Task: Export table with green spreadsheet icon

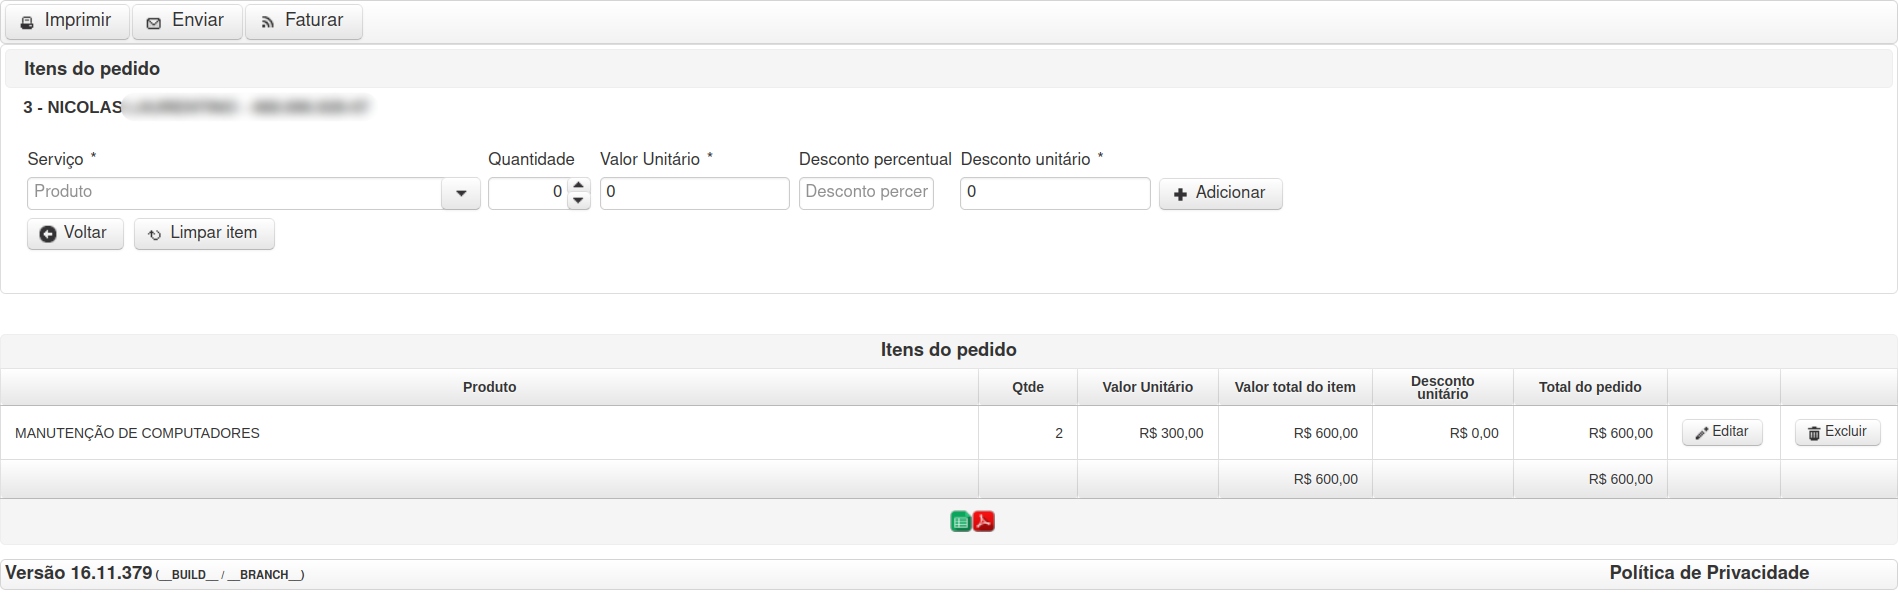Action: pos(960,521)
